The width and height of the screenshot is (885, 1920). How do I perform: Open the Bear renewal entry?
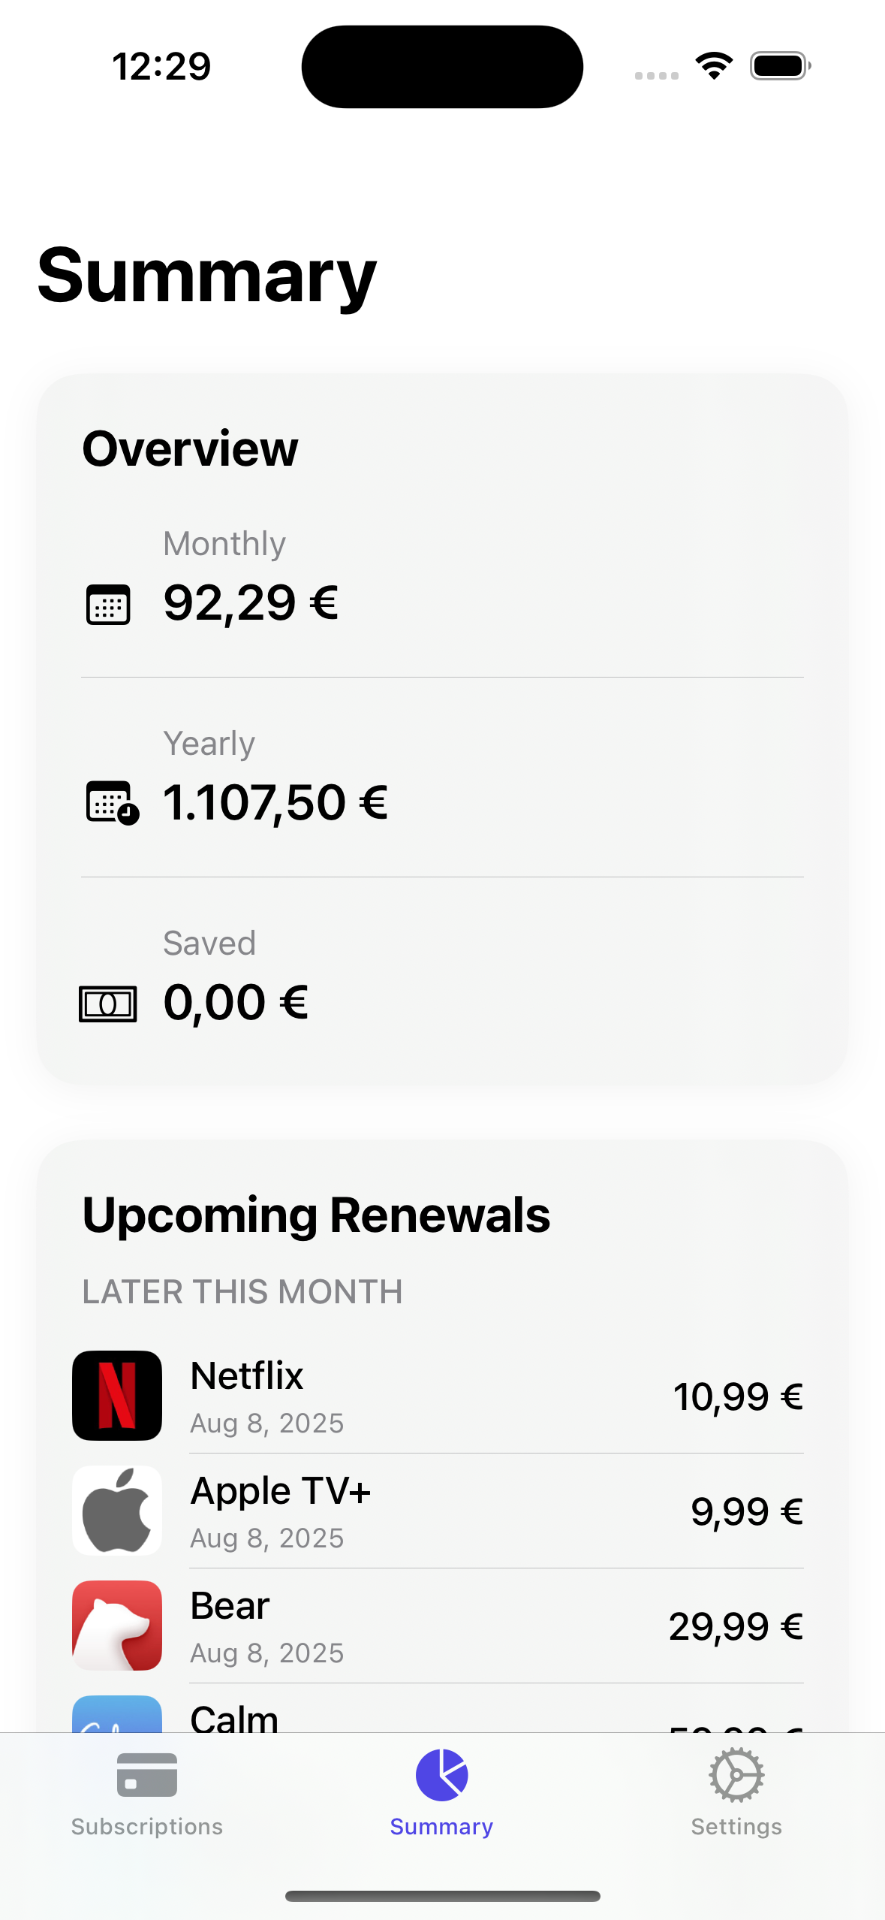coord(440,1626)
